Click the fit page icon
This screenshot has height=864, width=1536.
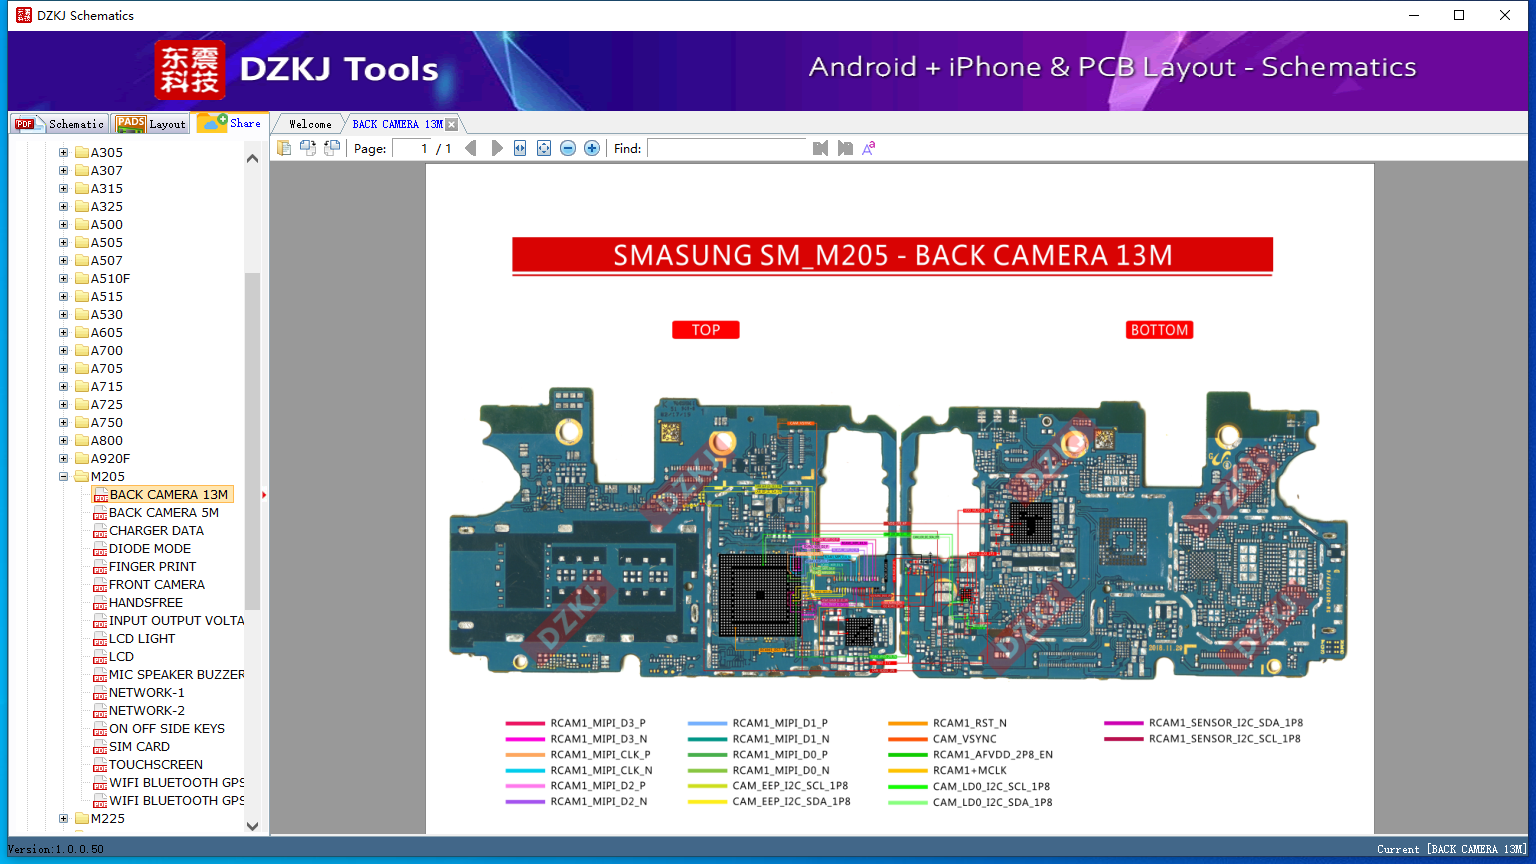[544, 148]
